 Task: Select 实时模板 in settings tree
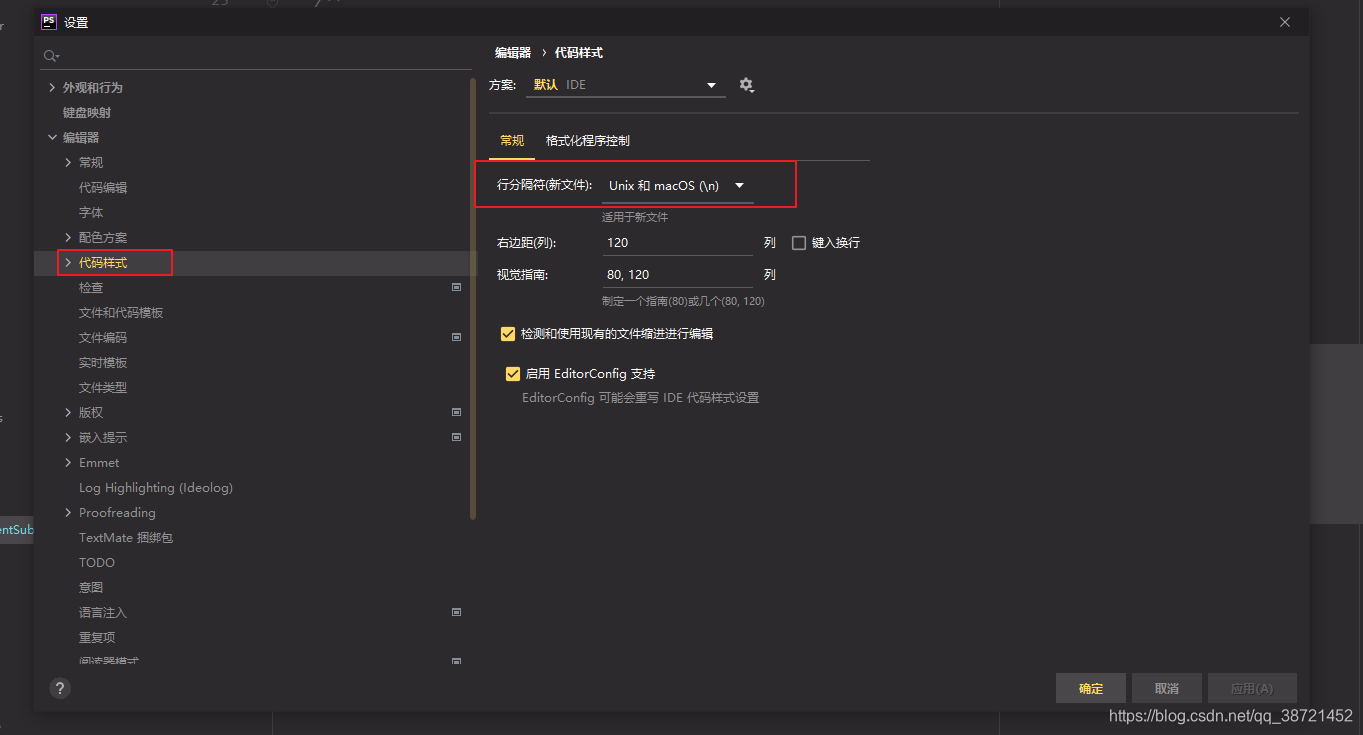[x=103, y=363]
